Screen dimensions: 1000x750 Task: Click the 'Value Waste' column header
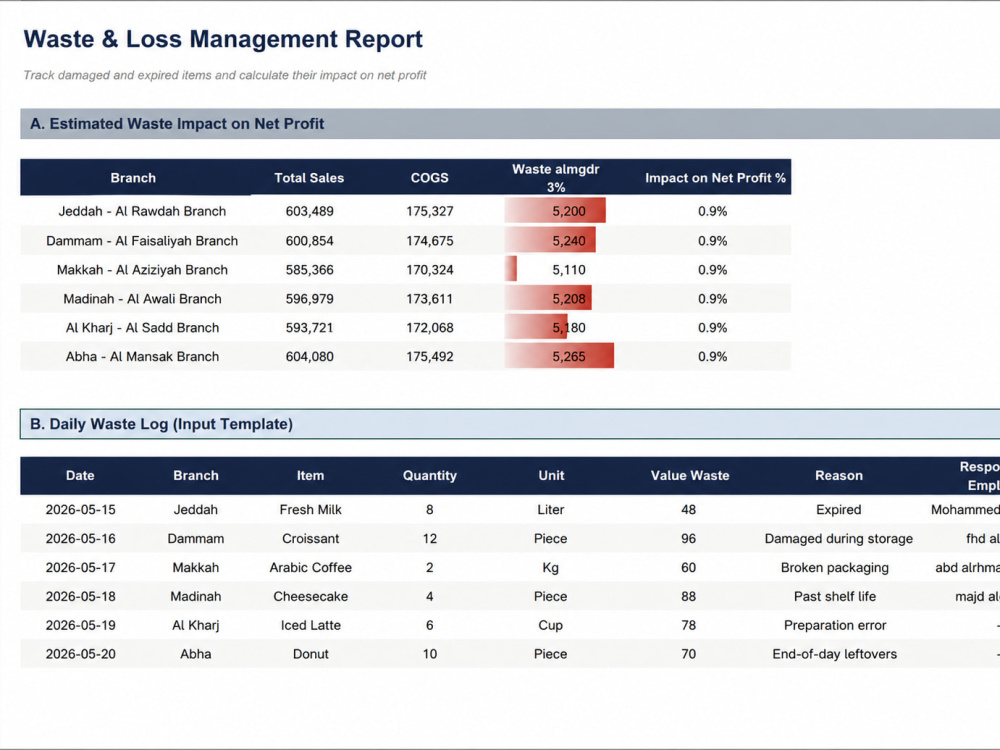tap(689, 476)
